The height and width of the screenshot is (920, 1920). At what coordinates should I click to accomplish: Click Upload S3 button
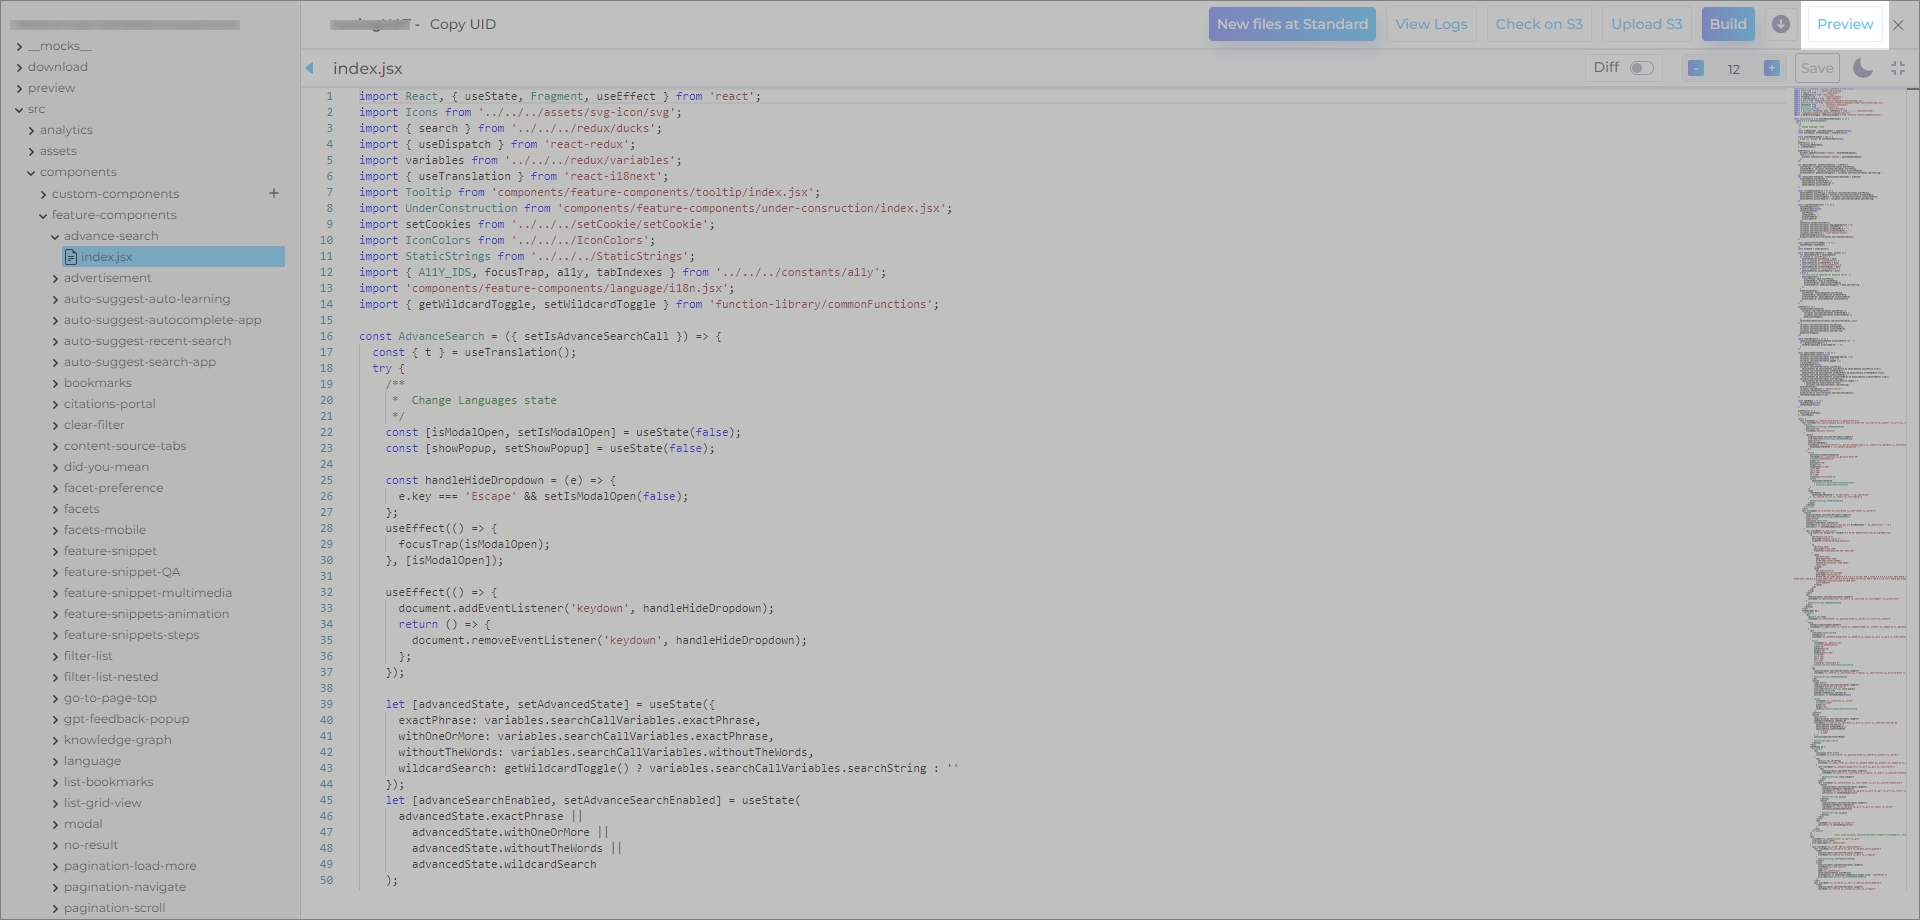tap(1646, 24)
